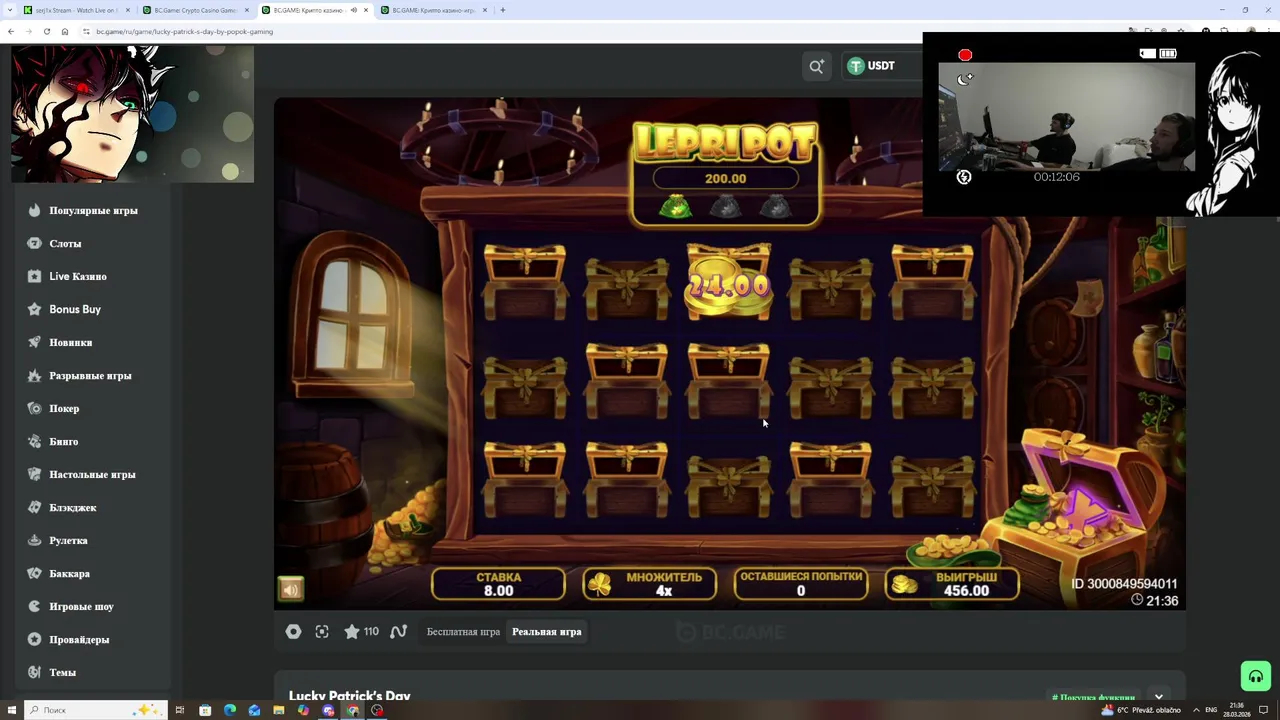The width and height of the screenshot is (1280, 720).
Task: Click the Lucky Patrick's Day title
Action: 350,696
